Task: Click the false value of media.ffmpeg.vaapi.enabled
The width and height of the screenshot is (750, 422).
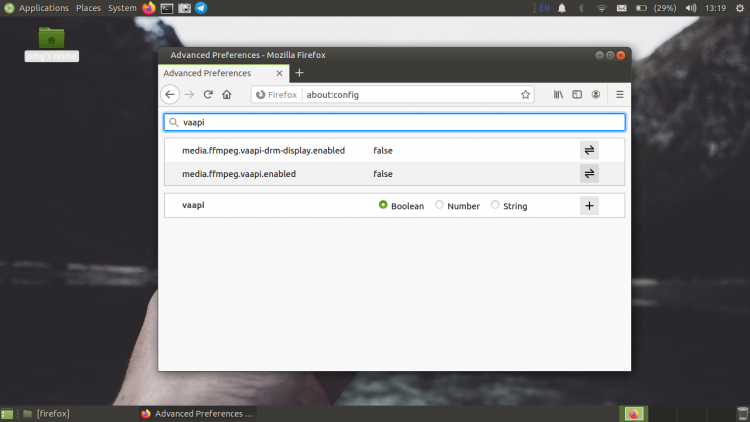Action: [383, 174]
